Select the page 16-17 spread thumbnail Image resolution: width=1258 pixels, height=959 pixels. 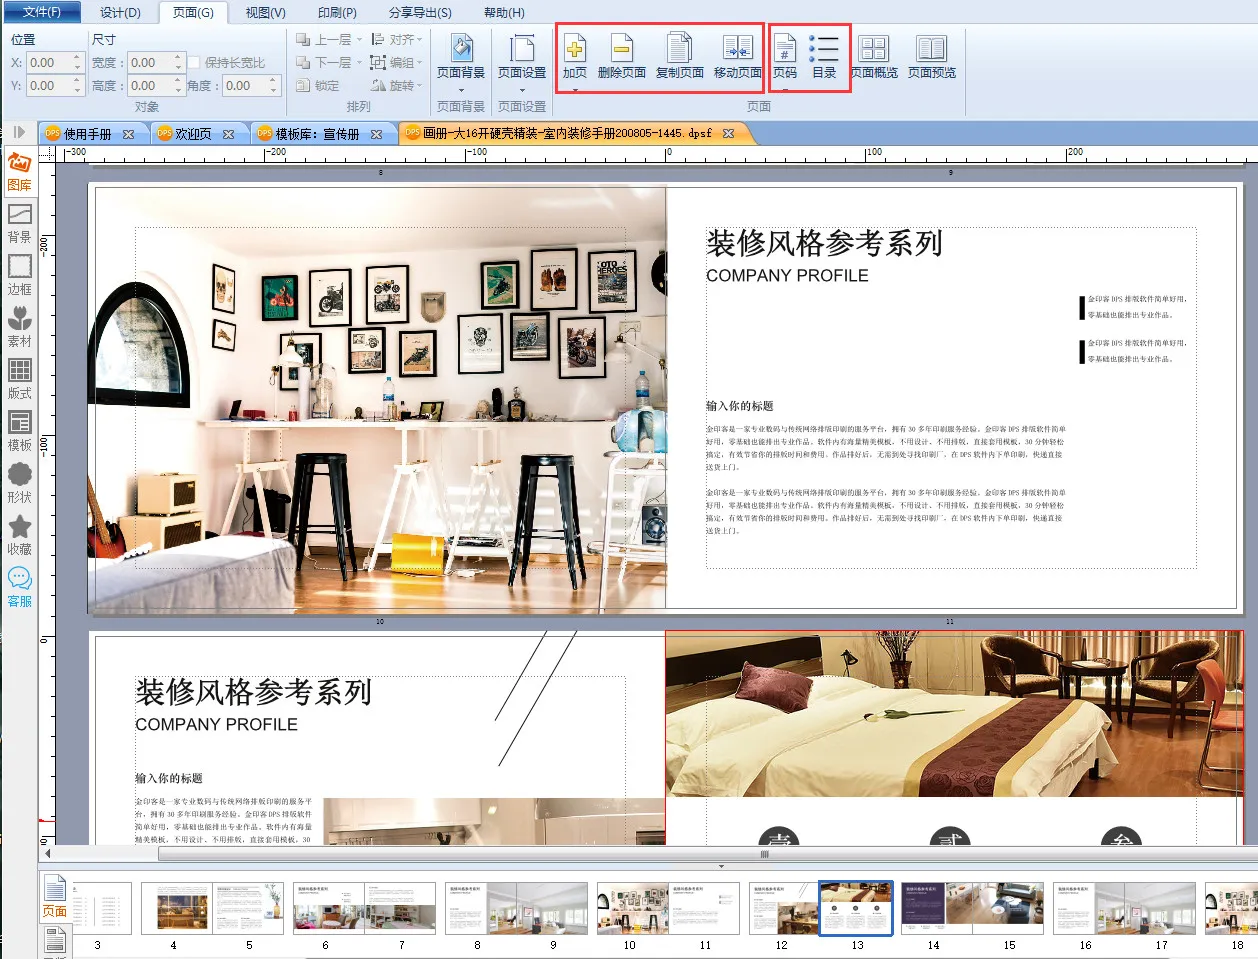(x=1124, y=908)
